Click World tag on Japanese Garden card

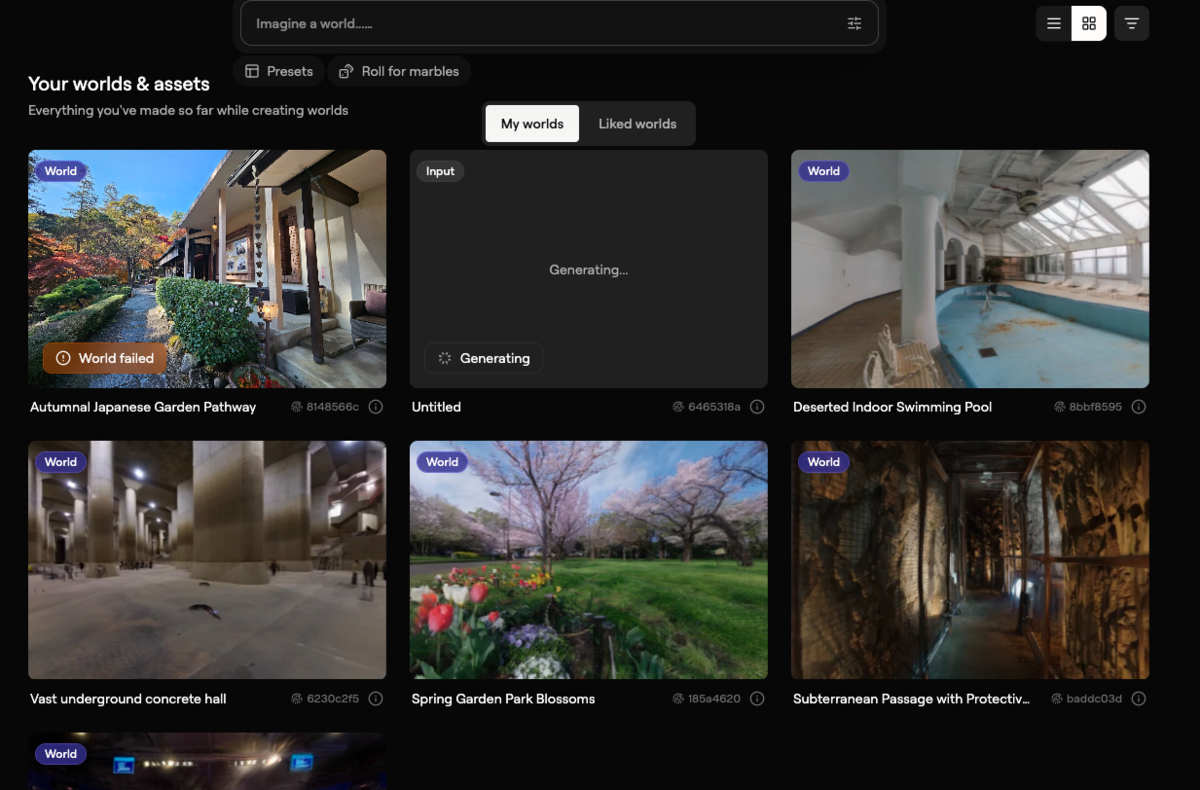(60, 171)
